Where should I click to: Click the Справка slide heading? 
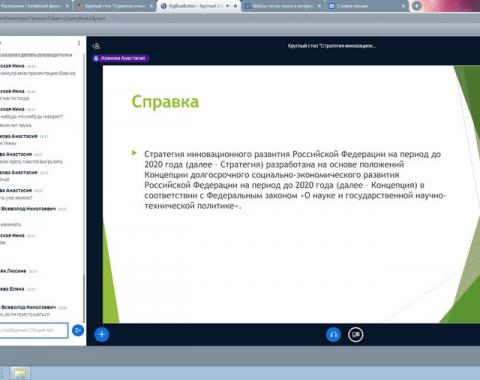tap(165, 102)
